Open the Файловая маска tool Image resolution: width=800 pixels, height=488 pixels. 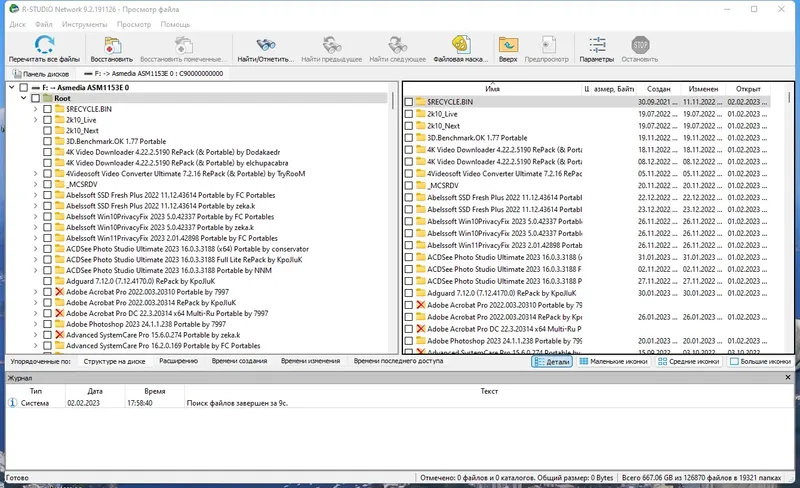point(461,45)
